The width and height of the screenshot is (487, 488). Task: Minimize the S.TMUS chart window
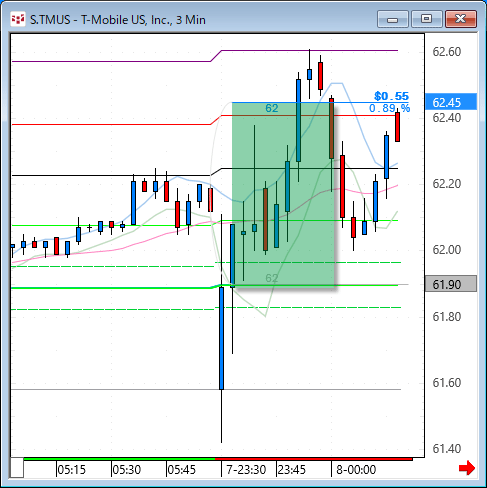pos(393,19)
